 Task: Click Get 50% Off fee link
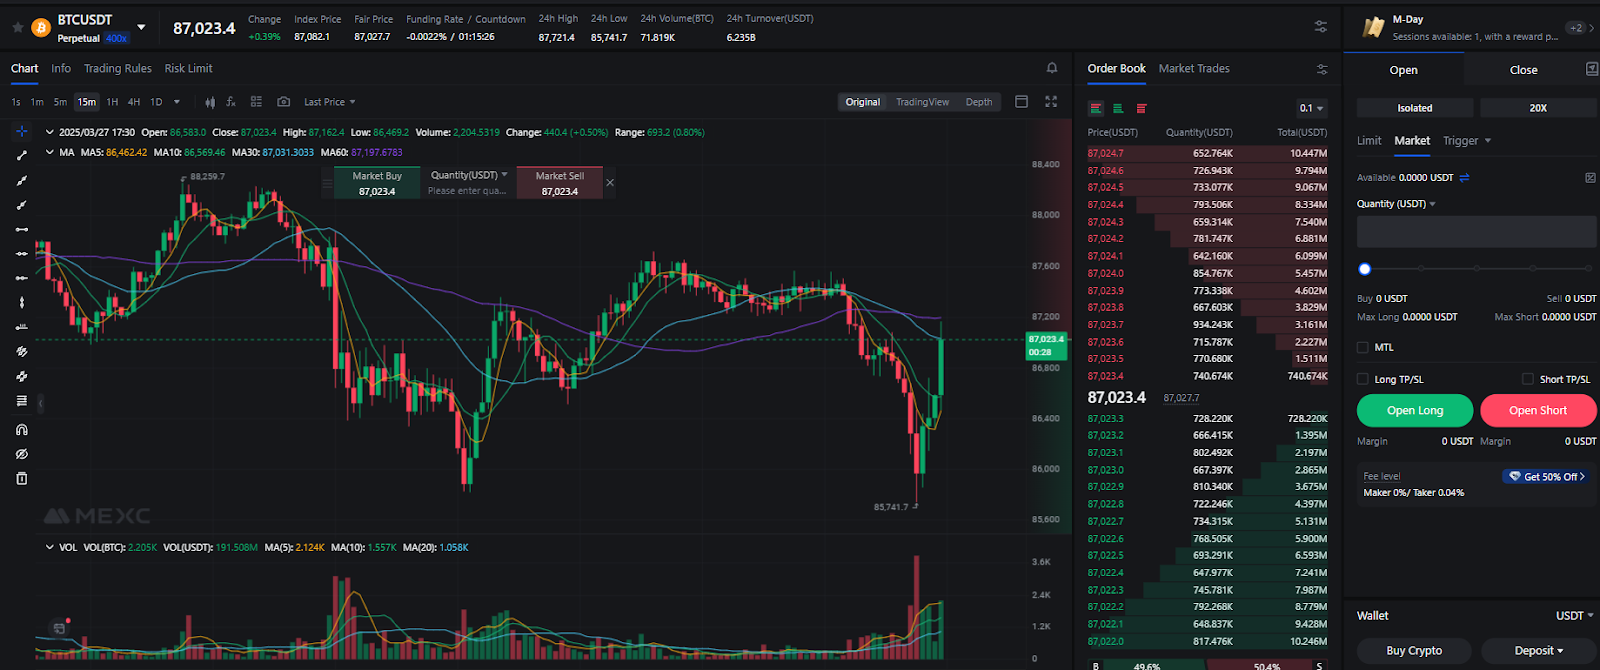tap(1548, 477)
